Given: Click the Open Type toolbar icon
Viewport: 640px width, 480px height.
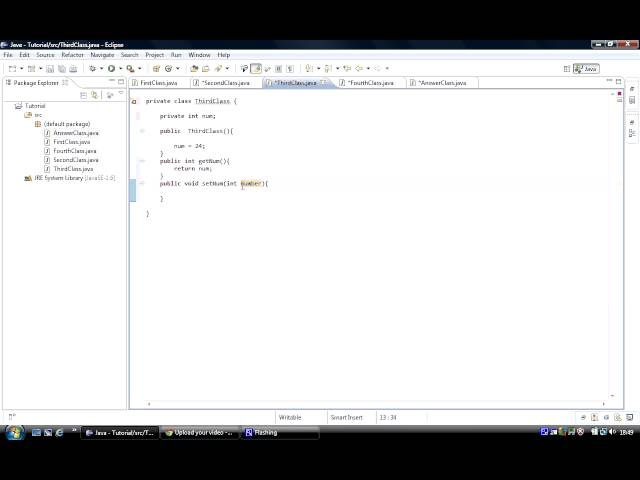Looking at the screenshot, I should tap(194, 69).
